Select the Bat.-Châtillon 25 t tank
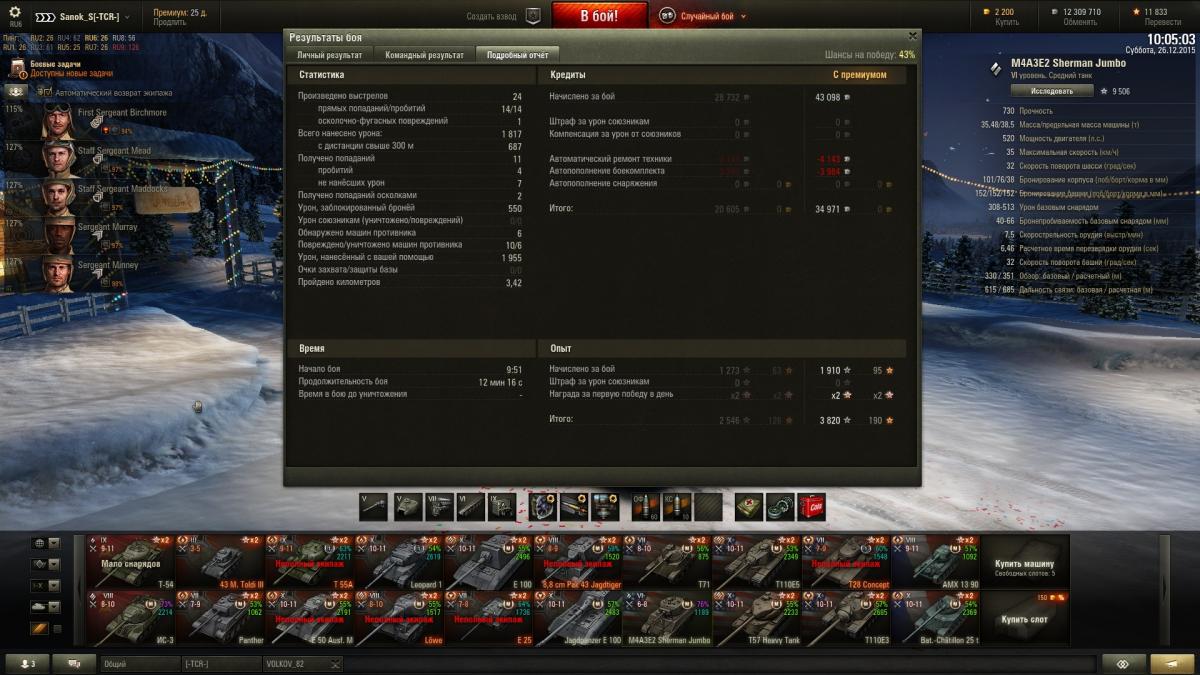The height and width of the screenshot is (675, 1200). [936, 618]
